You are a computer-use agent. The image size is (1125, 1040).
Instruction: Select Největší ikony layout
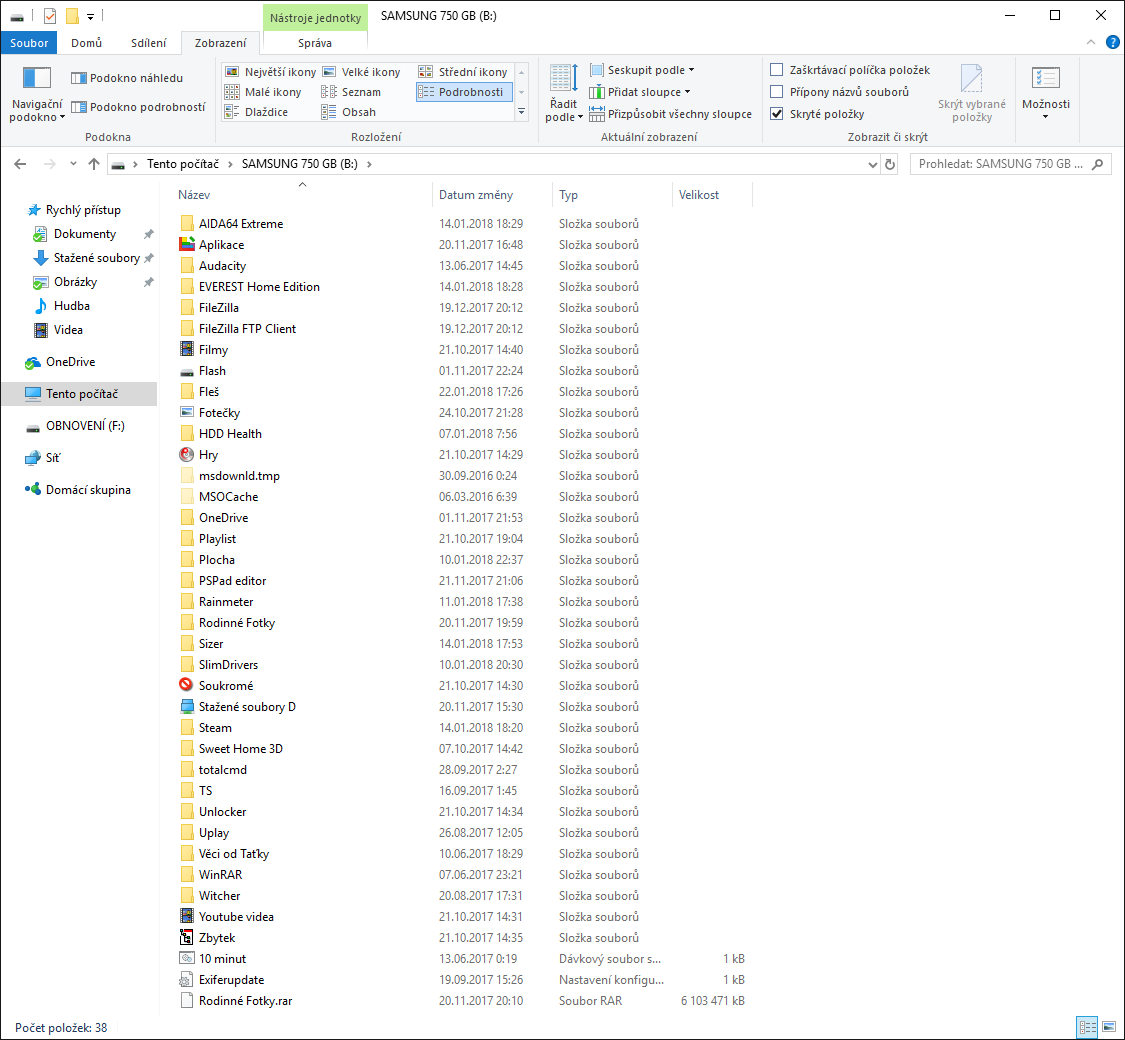click(270, 72)
